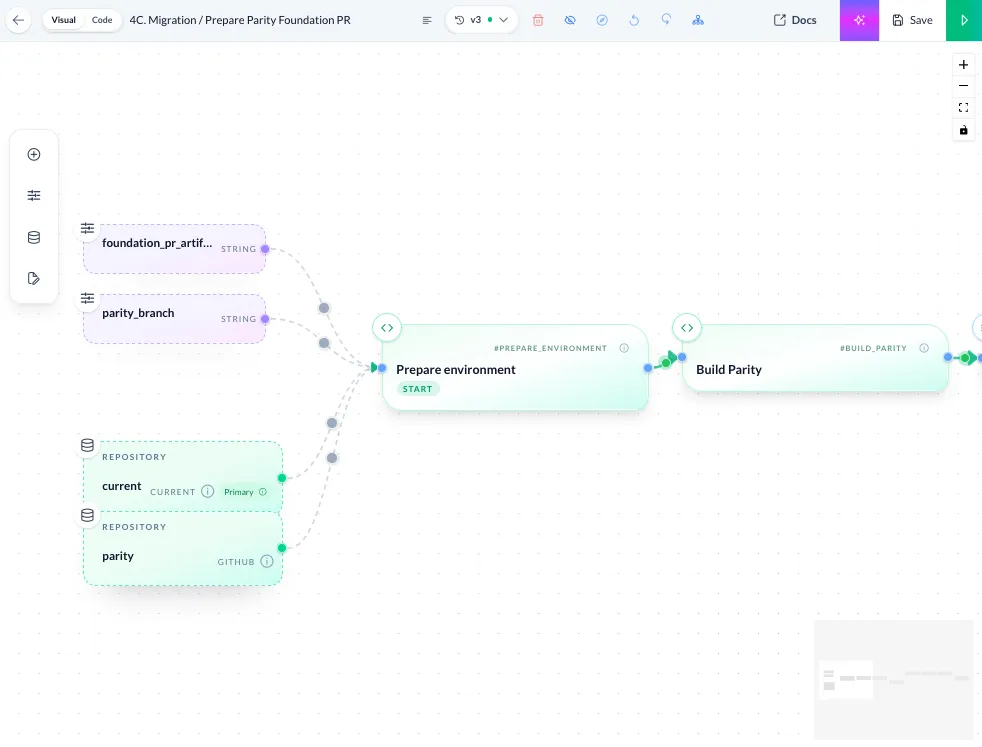982x747 pixels.
Task: Add a new node with sidebar plus icon
Action: pyautogui.click(x=34, y=155)
